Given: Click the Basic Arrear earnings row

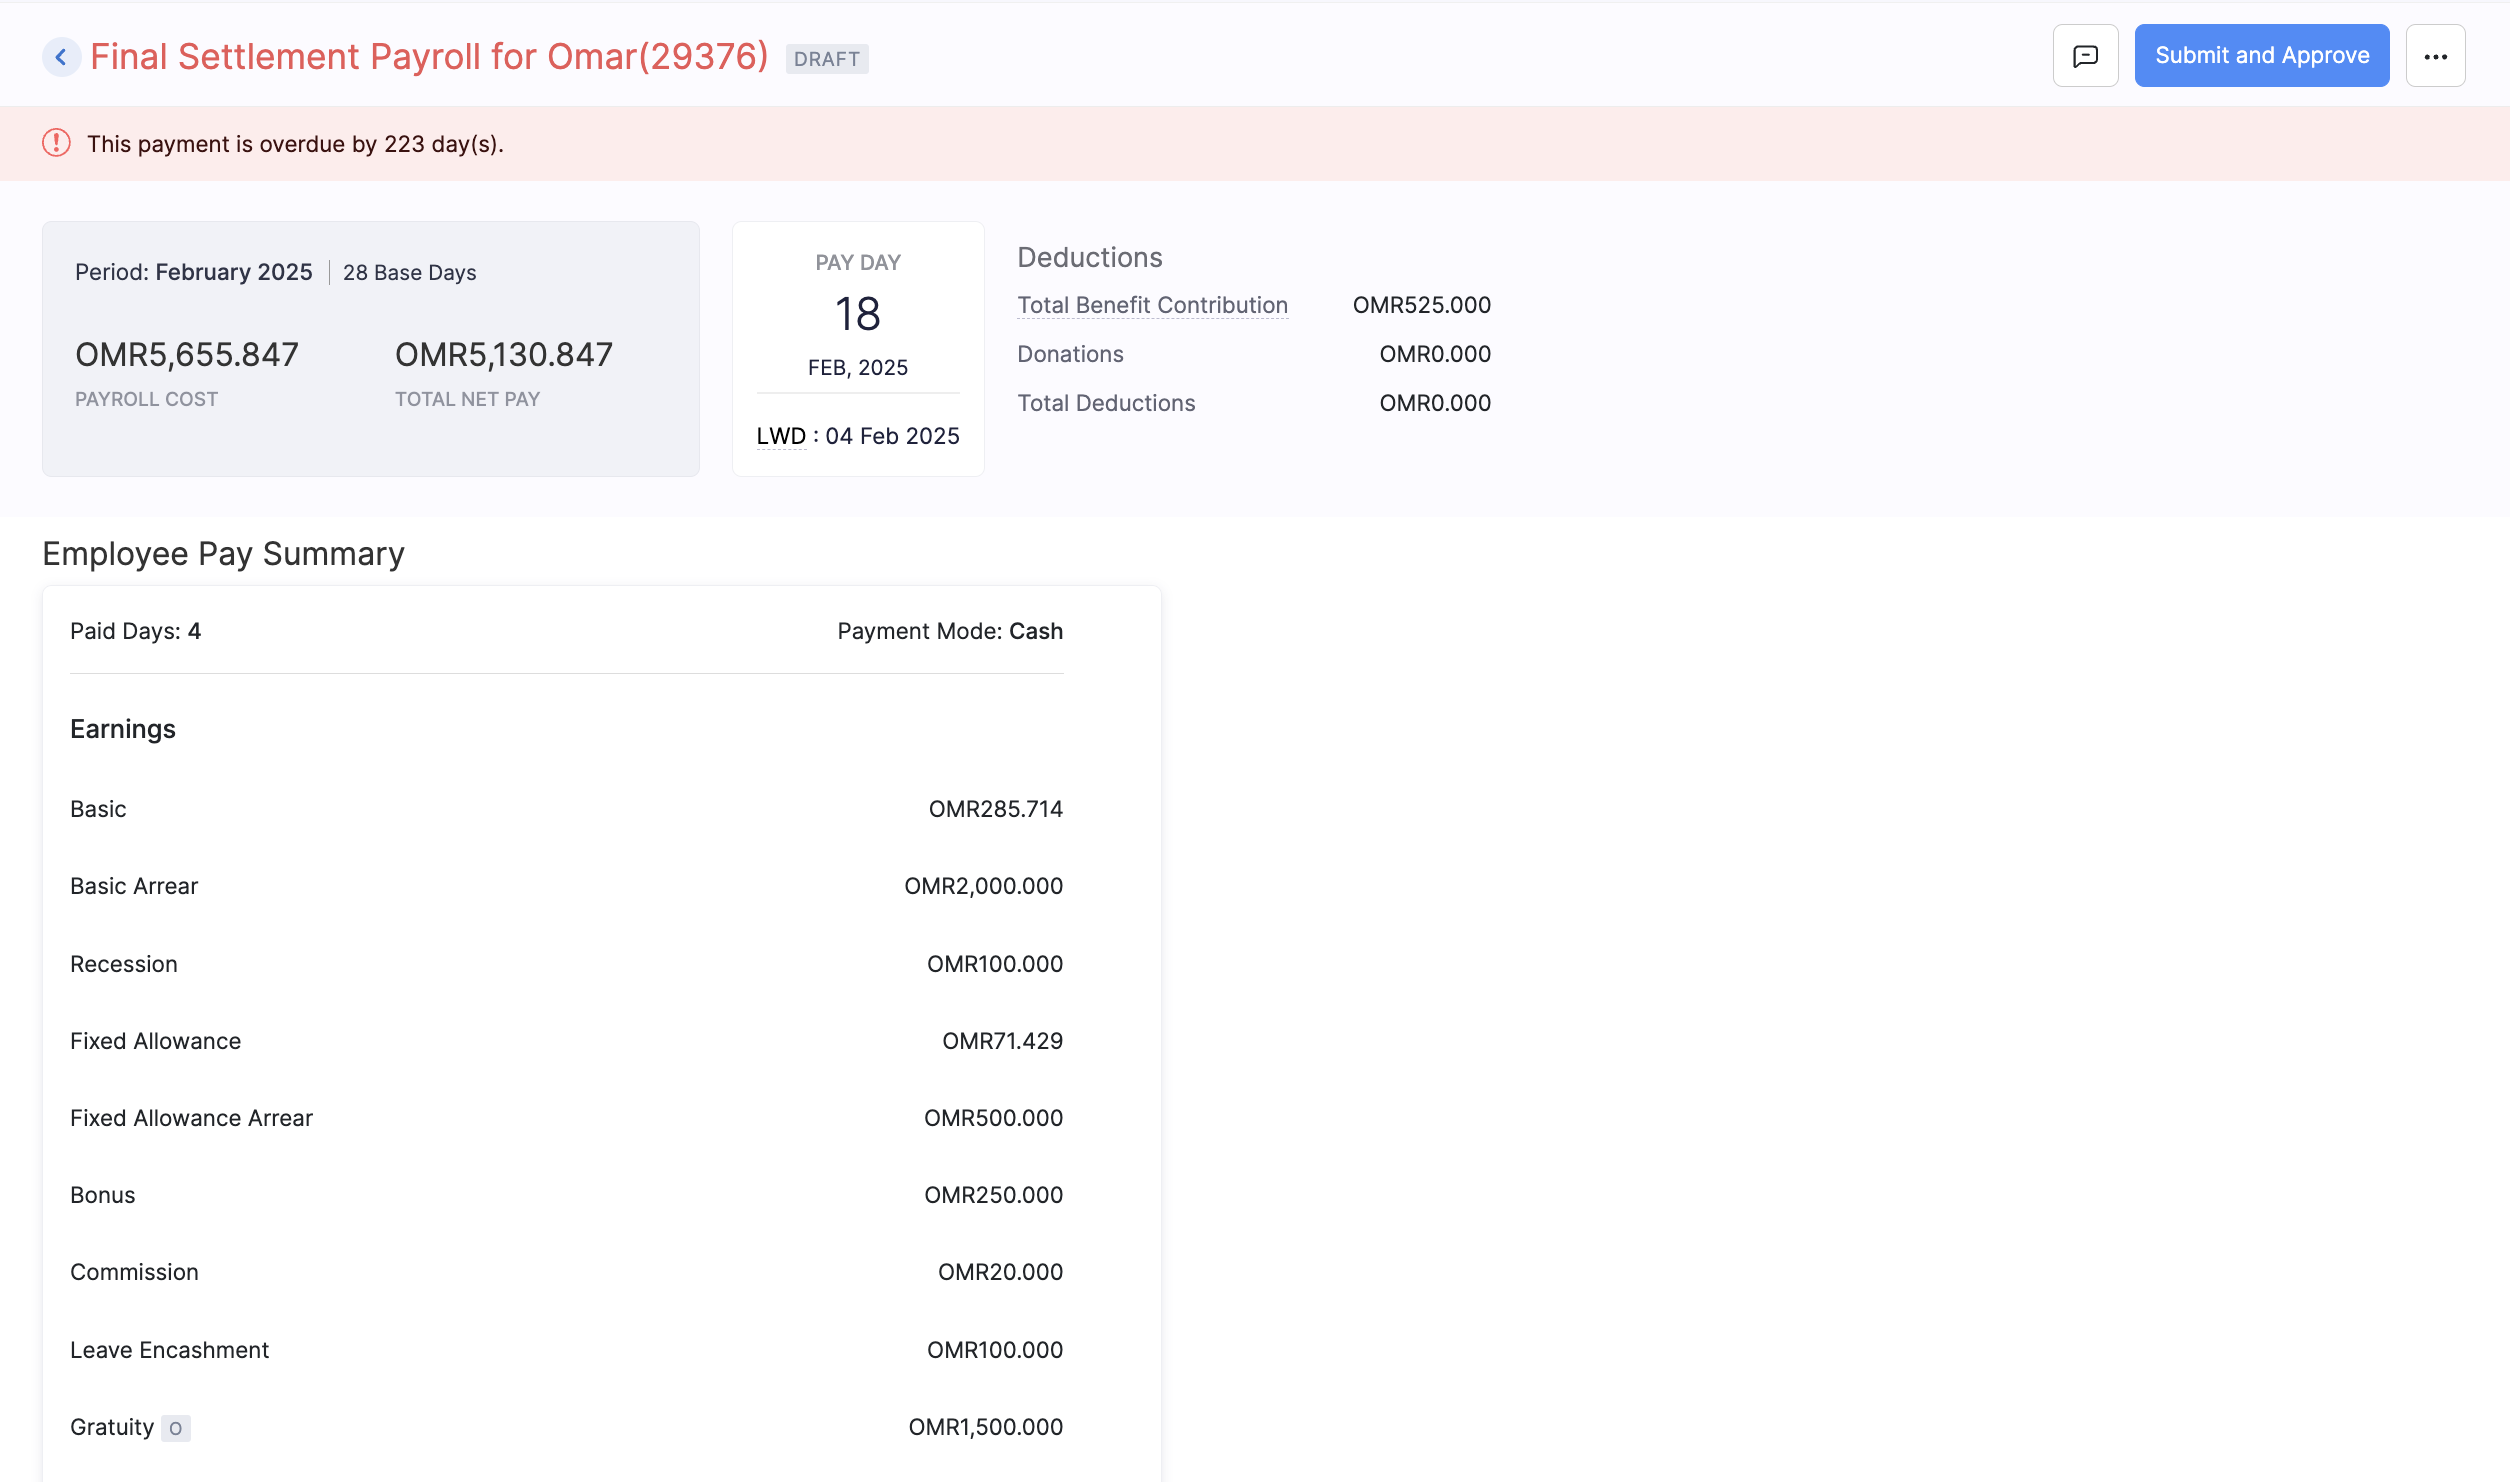Looking at the screenshot, I should (x=134, y=886).
